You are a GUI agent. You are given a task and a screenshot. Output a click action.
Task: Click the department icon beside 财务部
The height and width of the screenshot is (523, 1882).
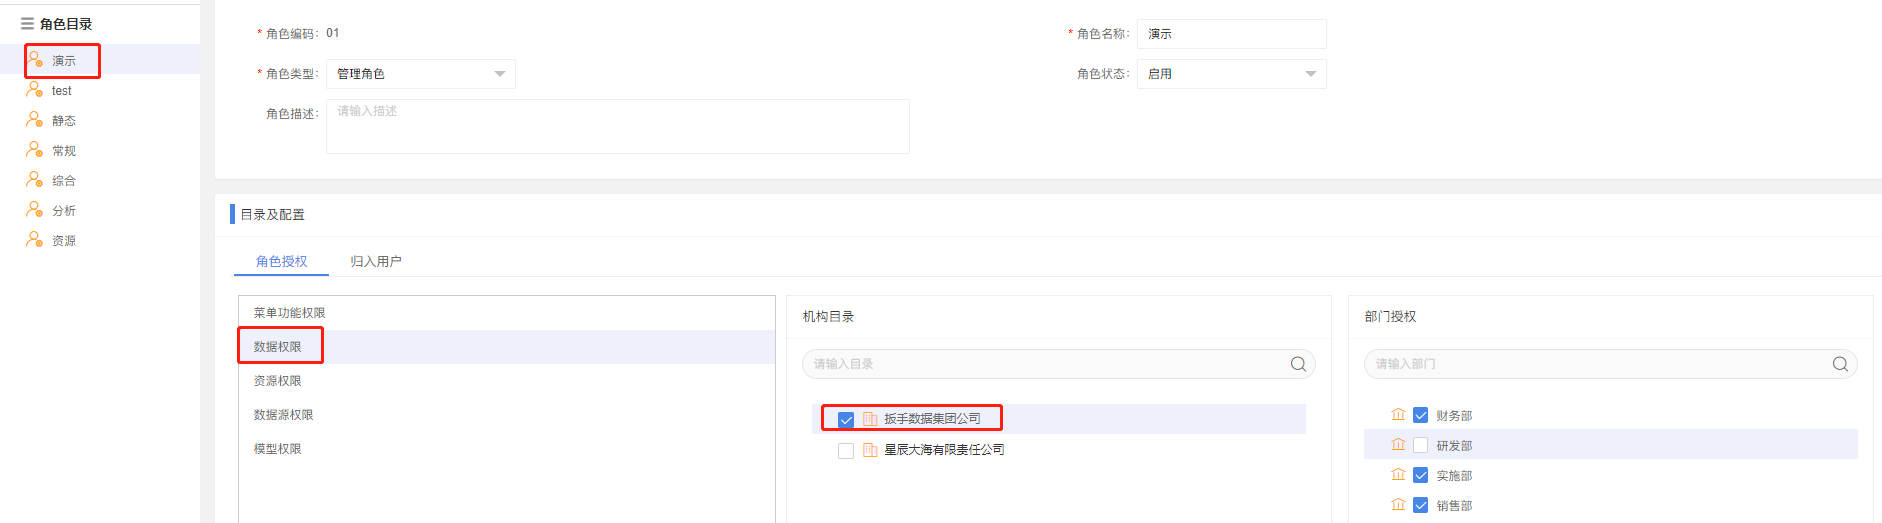[x=1398, y=415]
